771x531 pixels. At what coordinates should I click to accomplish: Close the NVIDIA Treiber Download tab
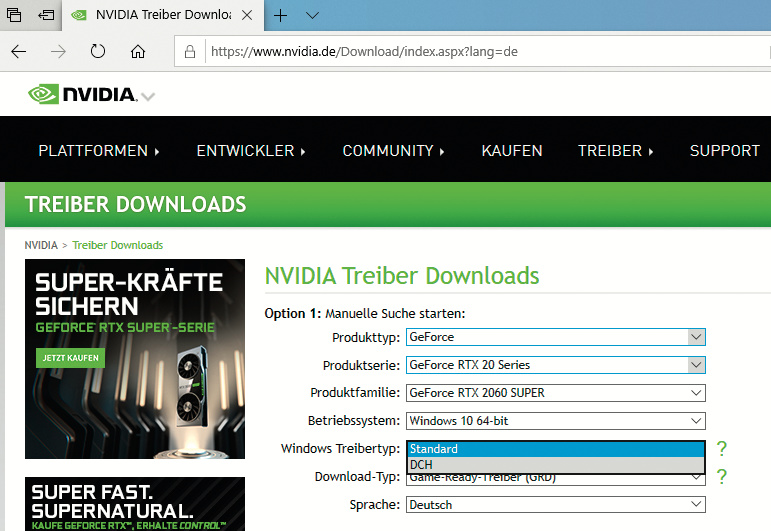click(247, 15)
